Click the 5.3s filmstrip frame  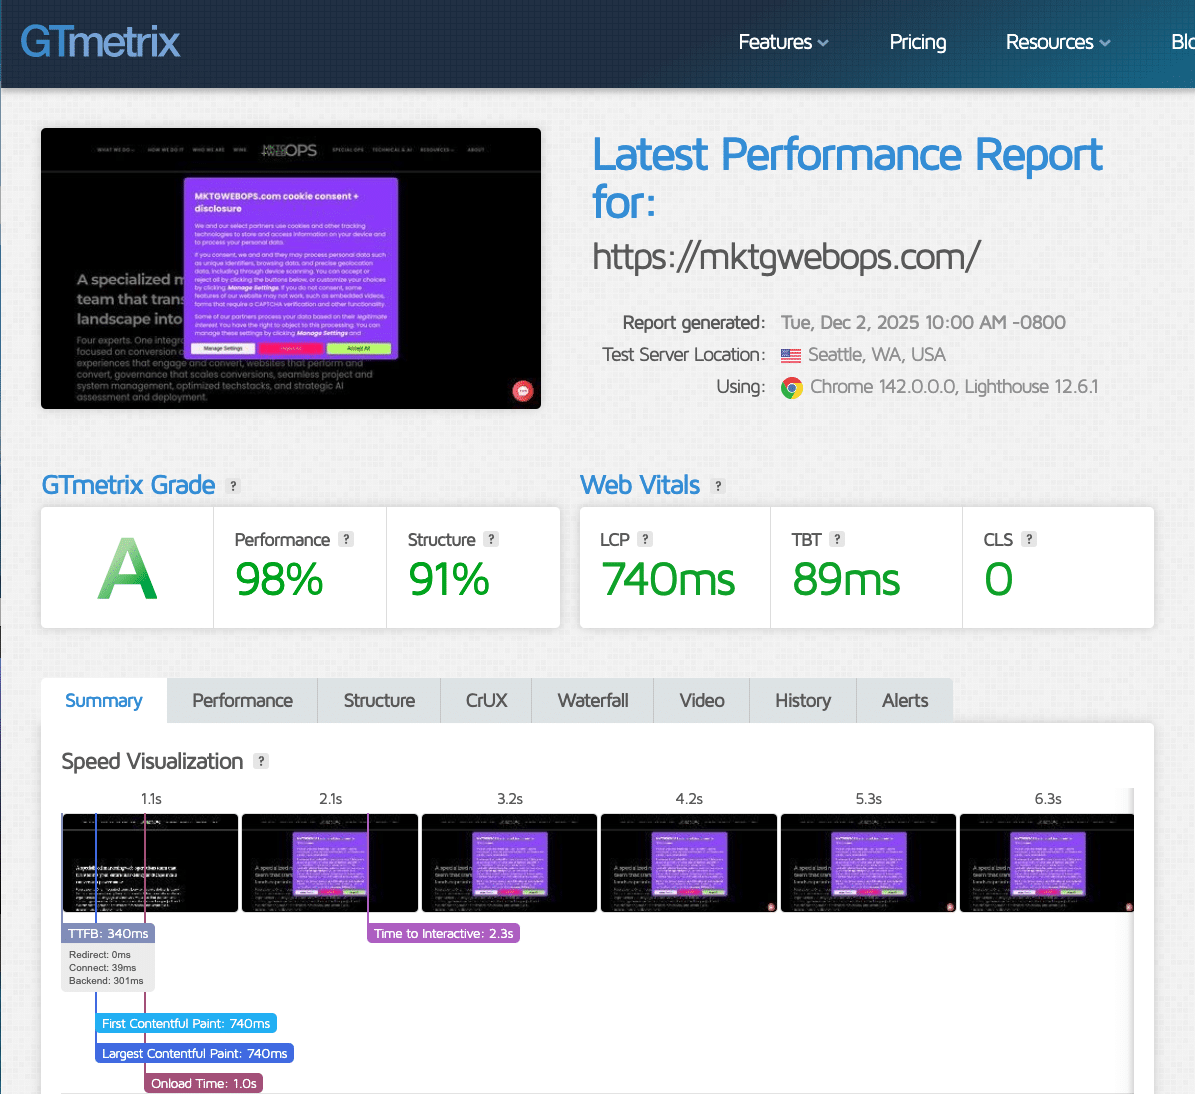[x=868, y=863]
